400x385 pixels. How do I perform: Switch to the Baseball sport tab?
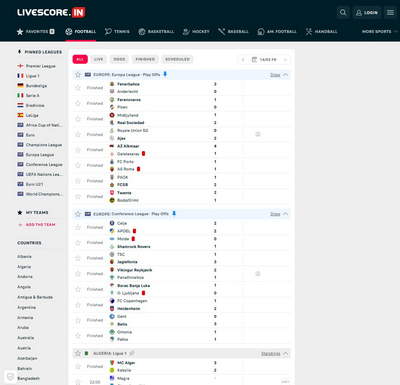coord(233,31)
